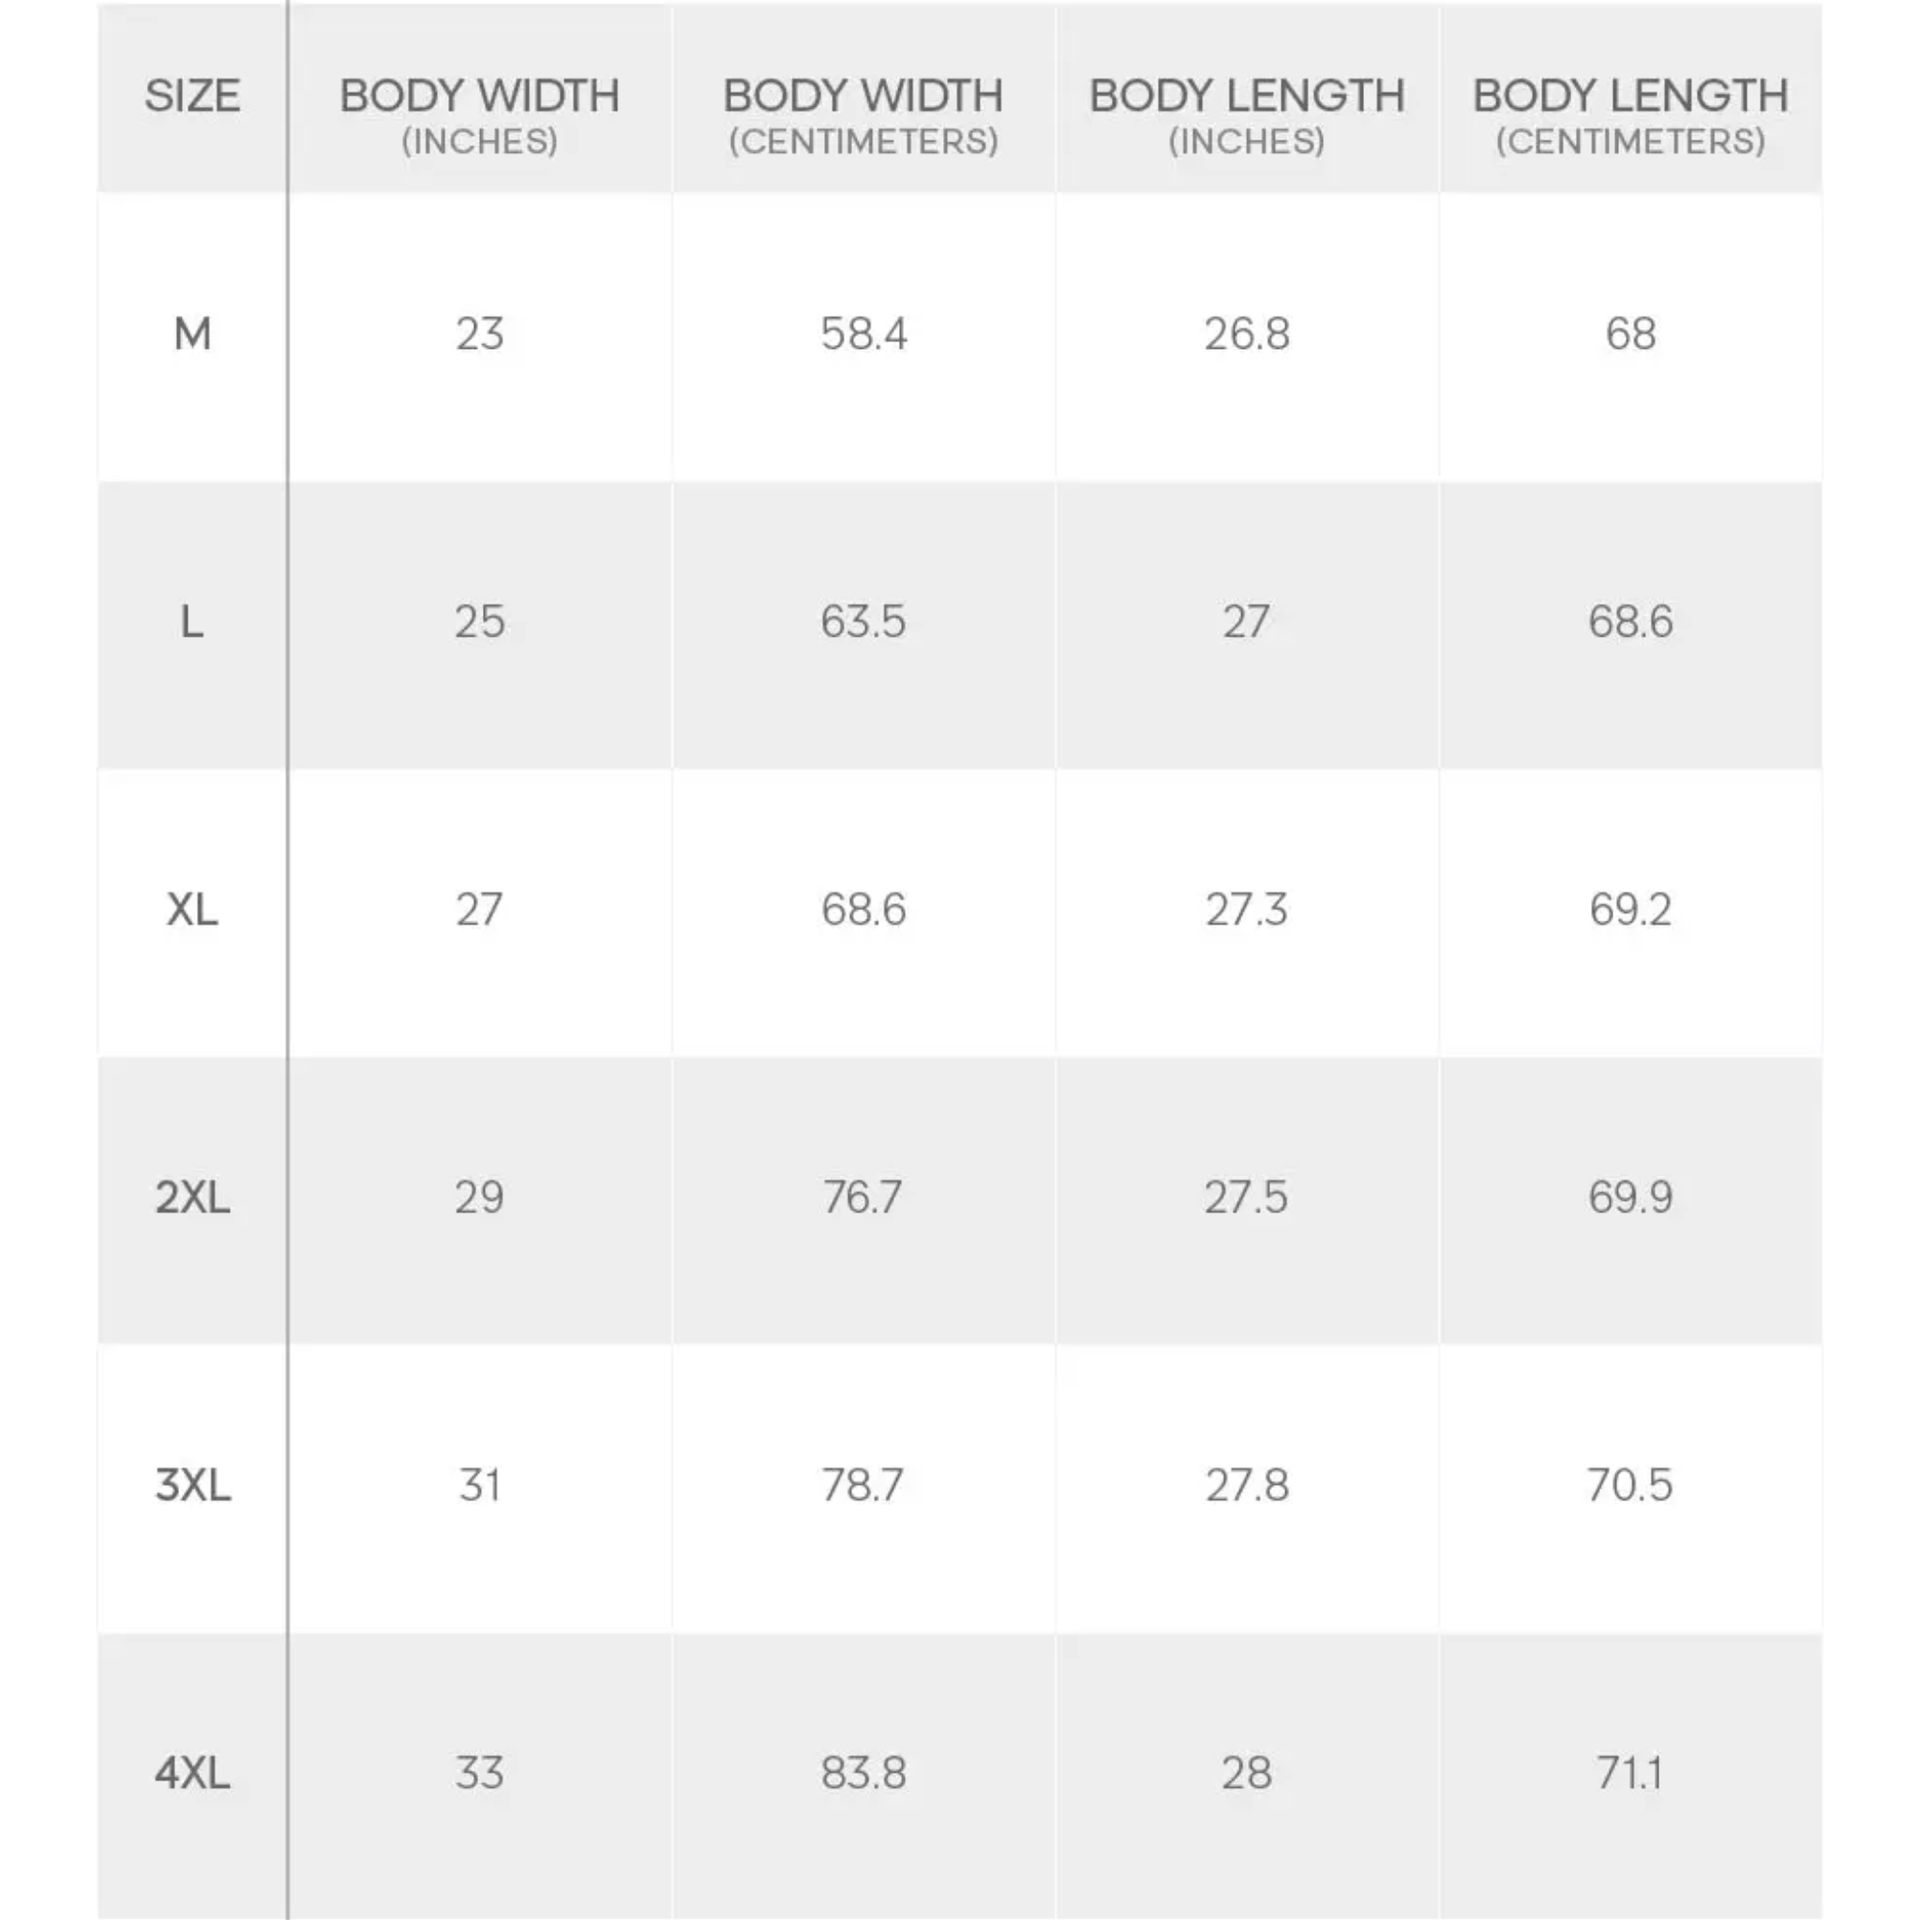
Task: Click the 26.8 body length cell
Action: [1247, 334]
